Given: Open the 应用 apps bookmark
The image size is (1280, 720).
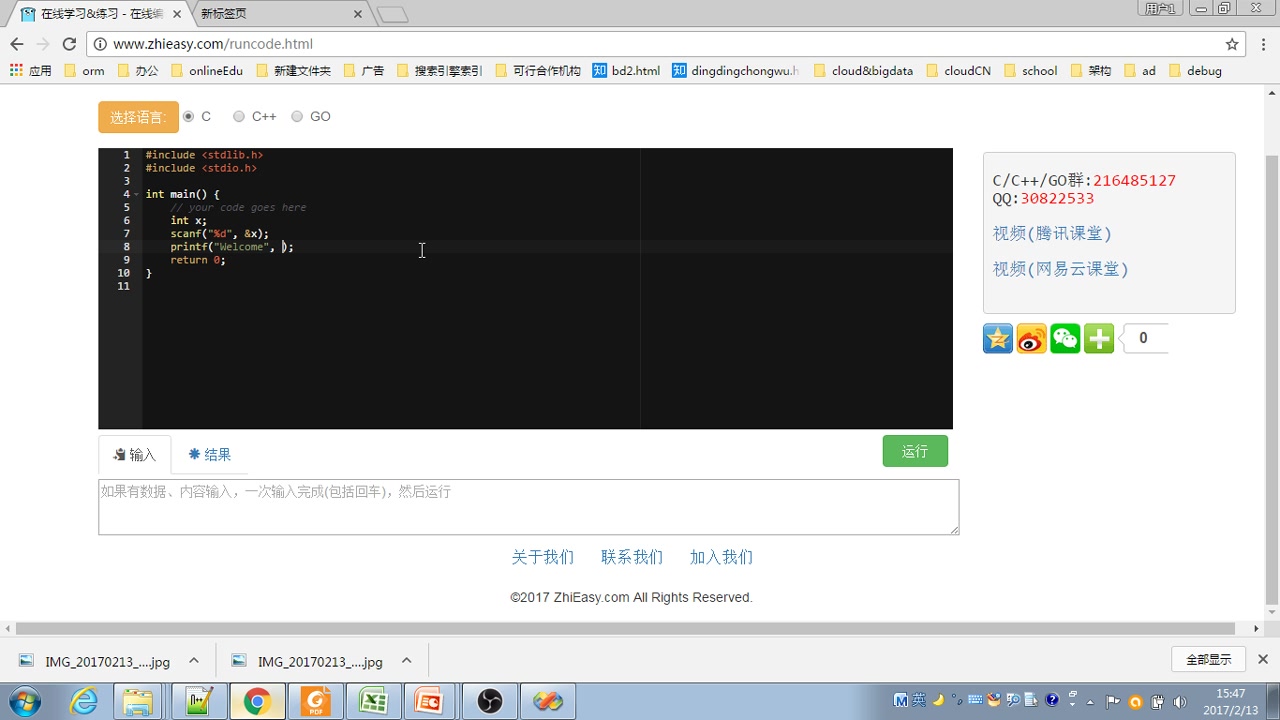Looking at the screenshot, I should point(30,71).
